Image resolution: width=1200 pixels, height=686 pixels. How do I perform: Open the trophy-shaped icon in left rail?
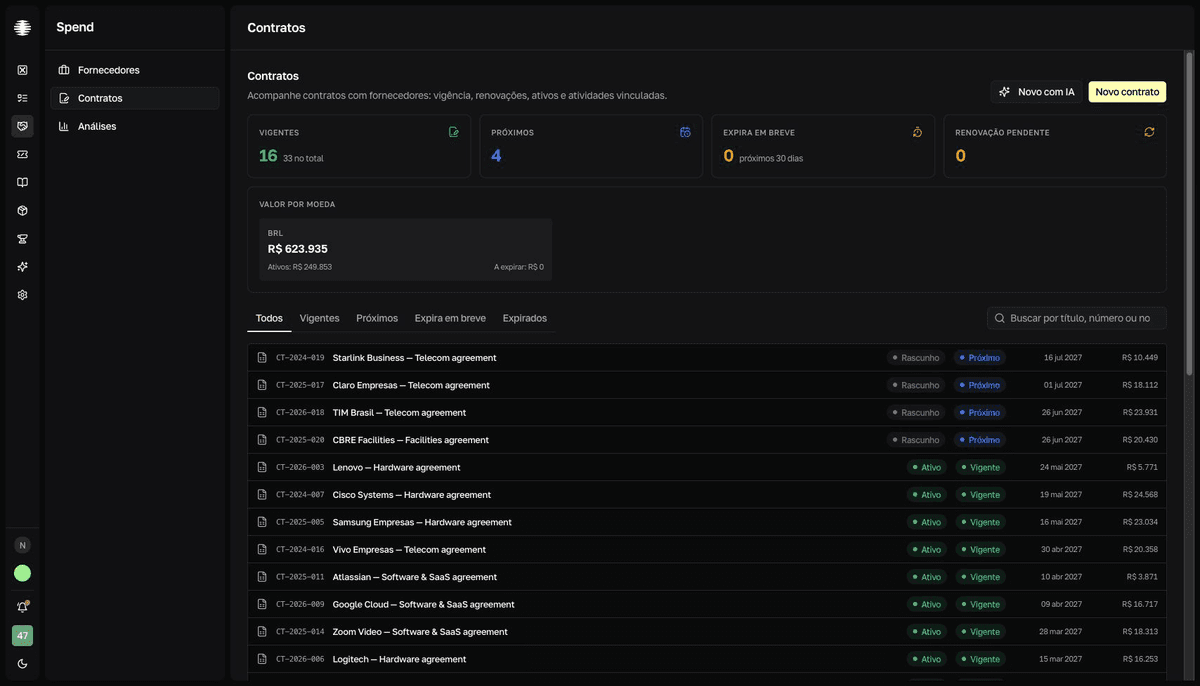point(22,239)
